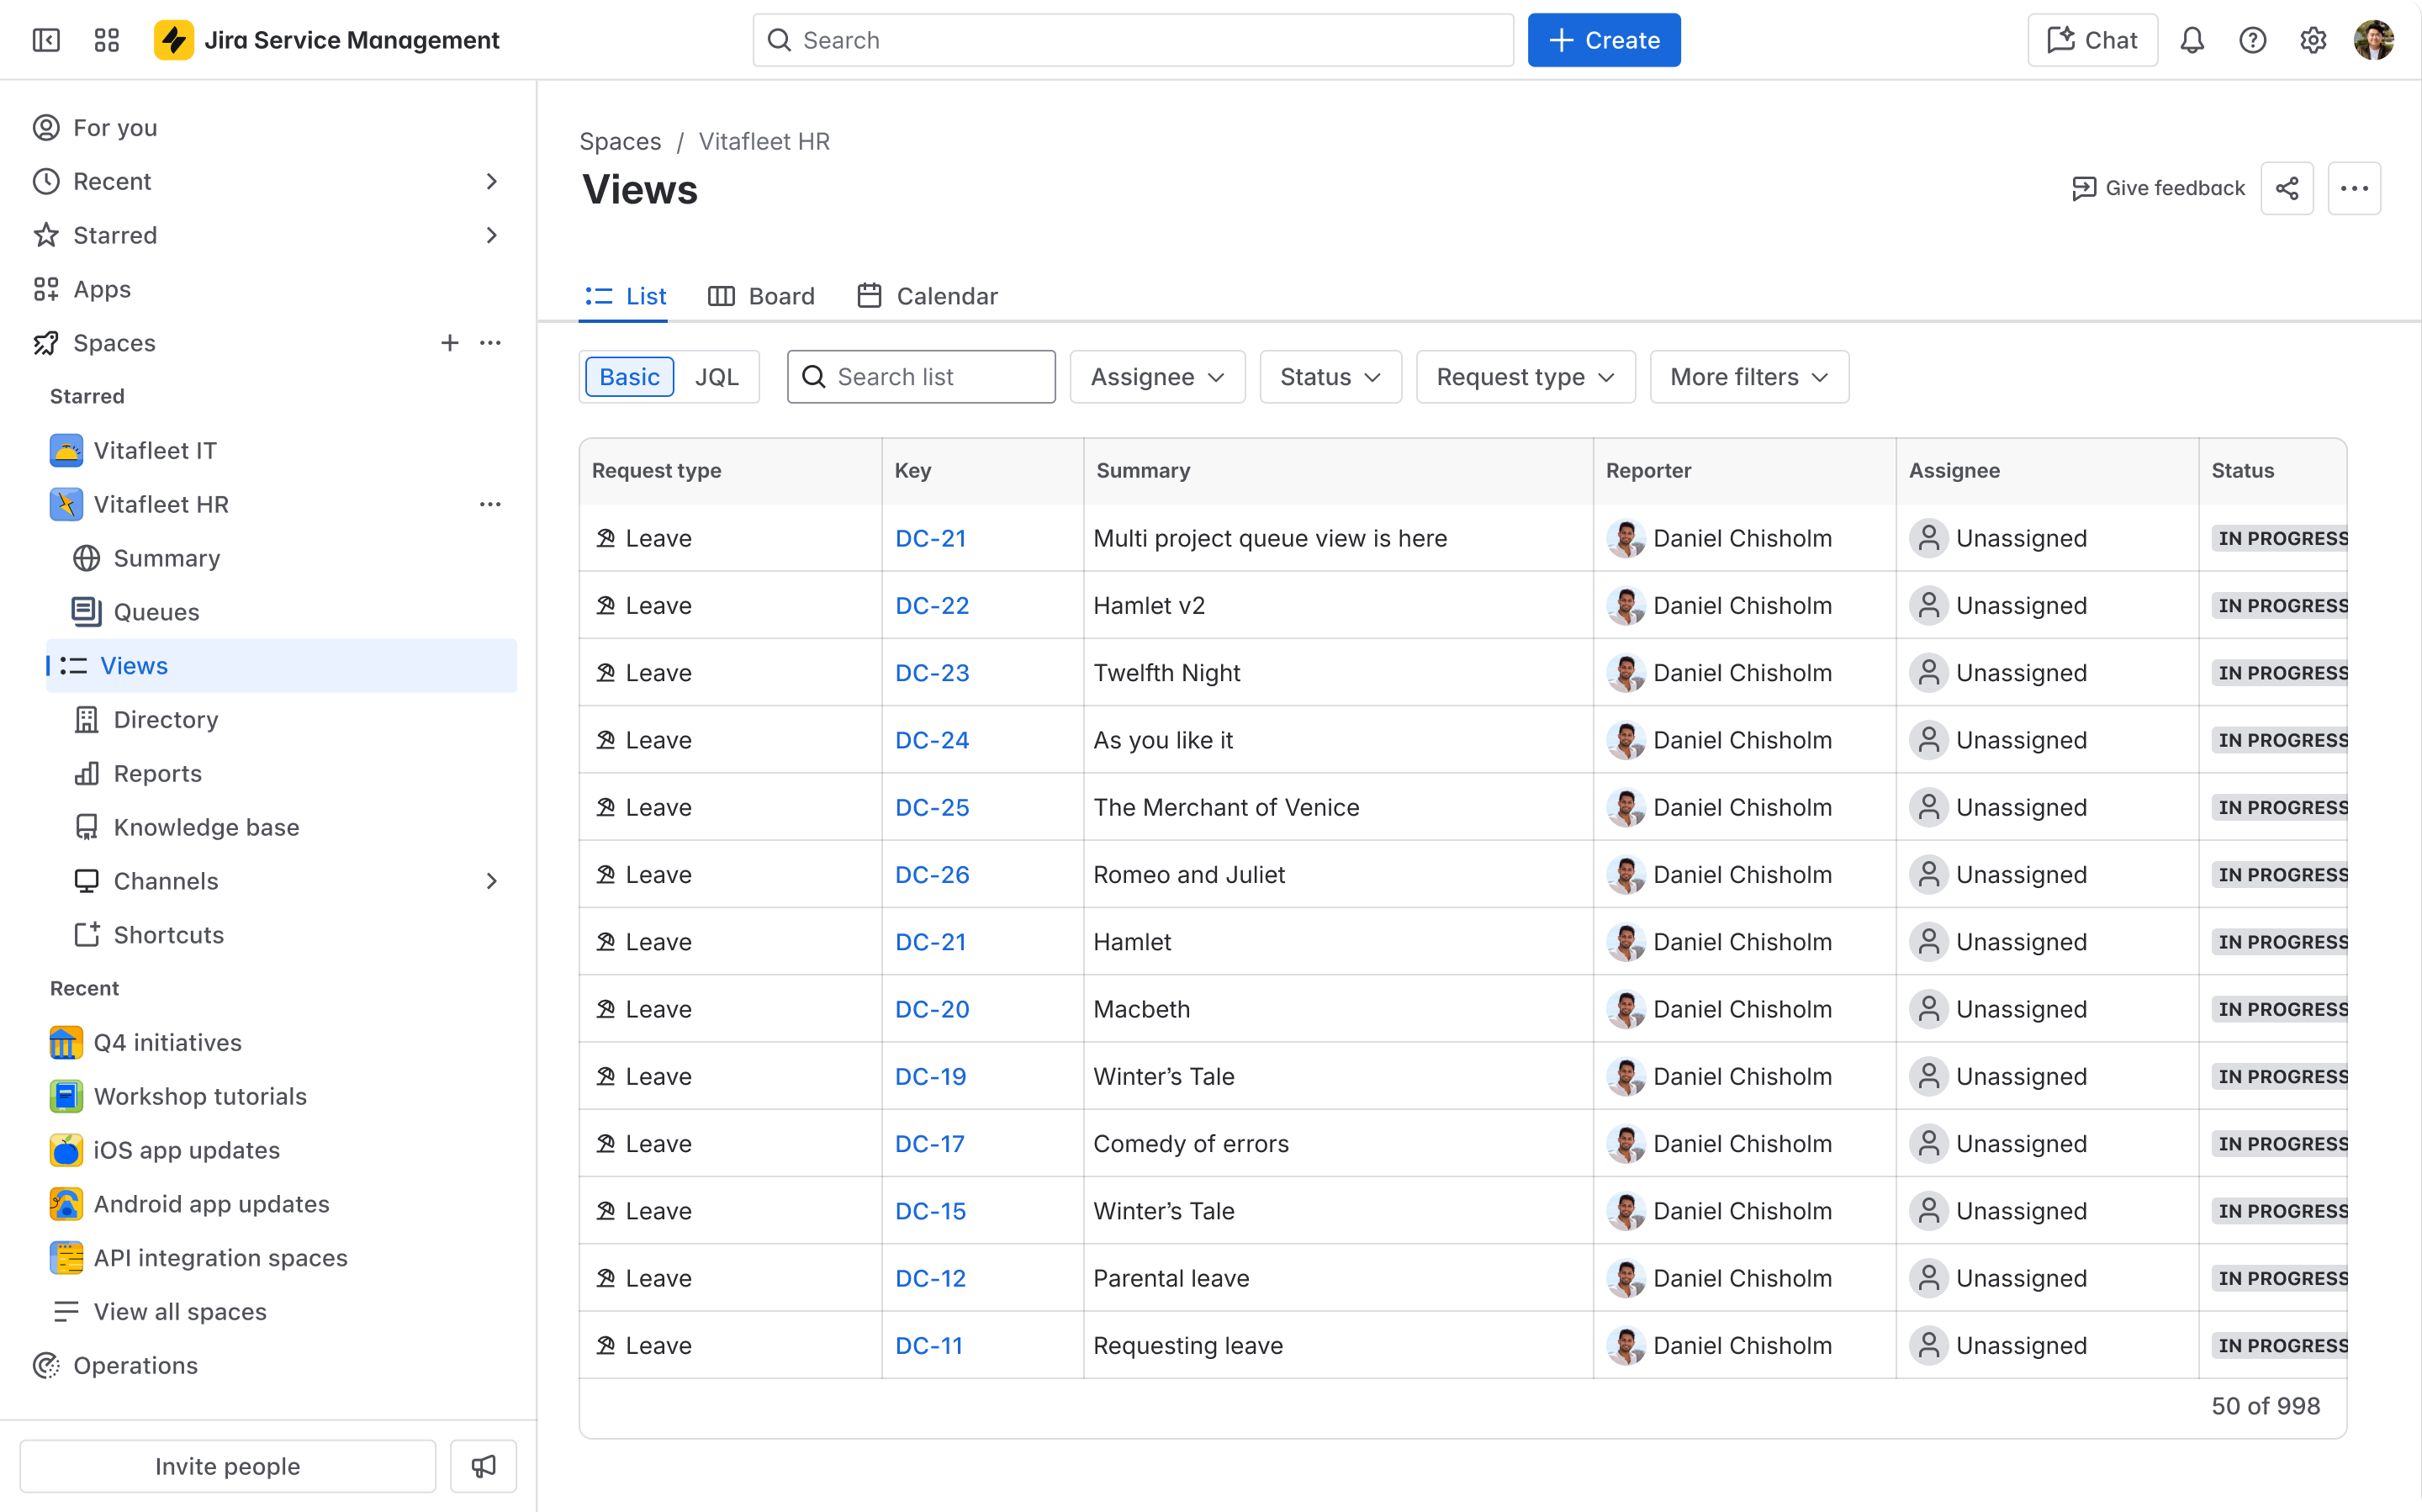Click the blue Create button

coord(1603,40)
